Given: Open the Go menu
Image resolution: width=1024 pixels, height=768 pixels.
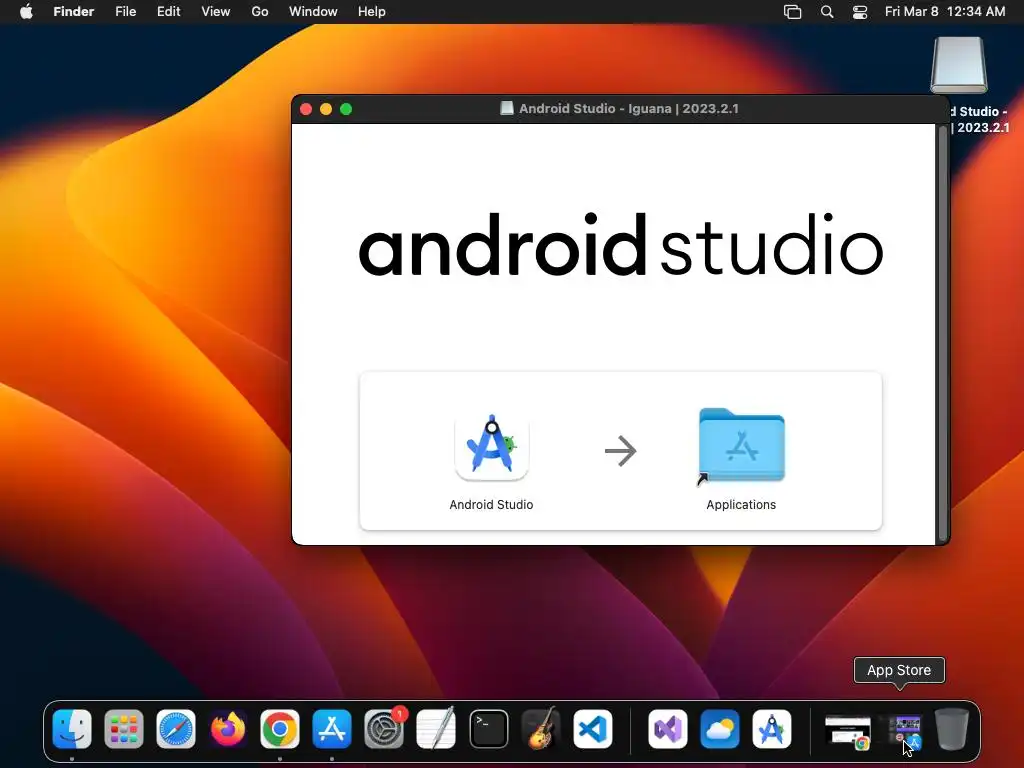Looking at the screenshot, I should [260, 11].
